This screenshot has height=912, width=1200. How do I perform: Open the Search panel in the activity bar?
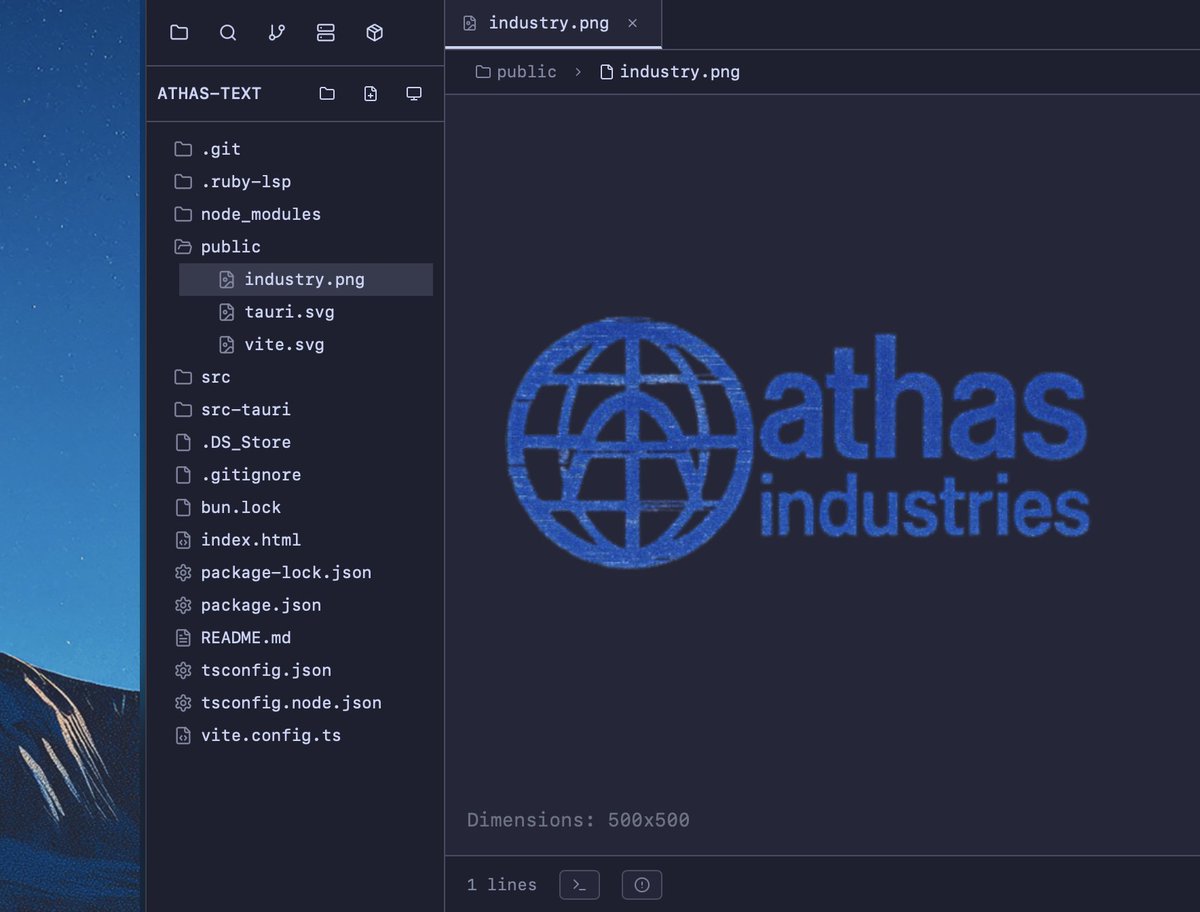click(x=228, y=32)
